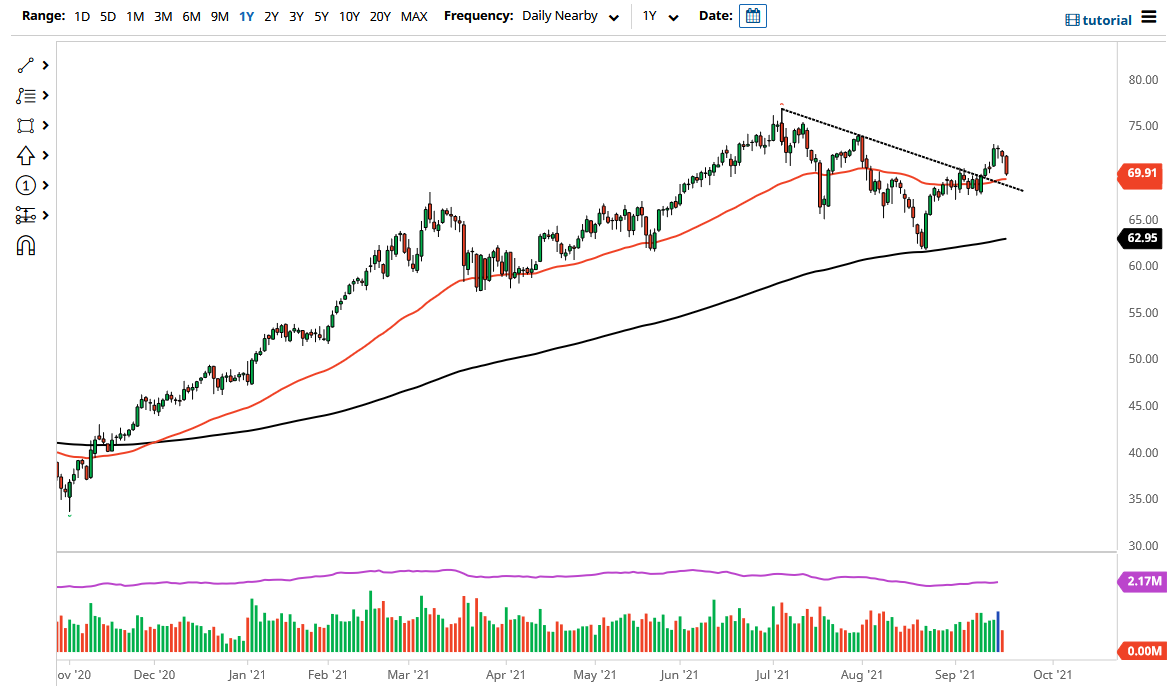
Task: Select the rectangle drawing tool
Action: 26,125
